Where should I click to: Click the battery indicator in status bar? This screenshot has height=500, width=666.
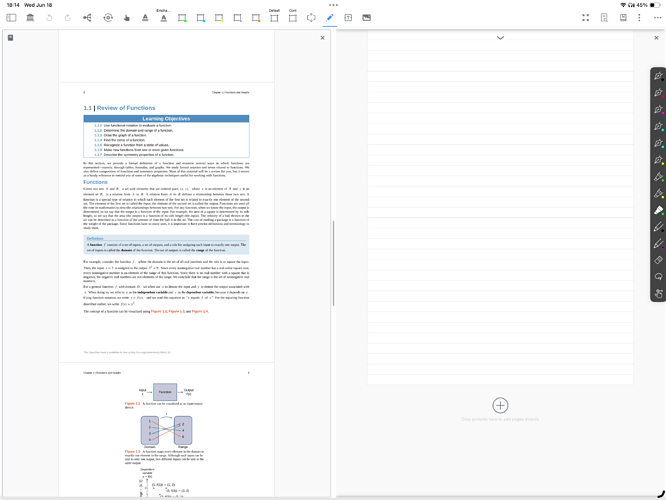coord(655,5)
